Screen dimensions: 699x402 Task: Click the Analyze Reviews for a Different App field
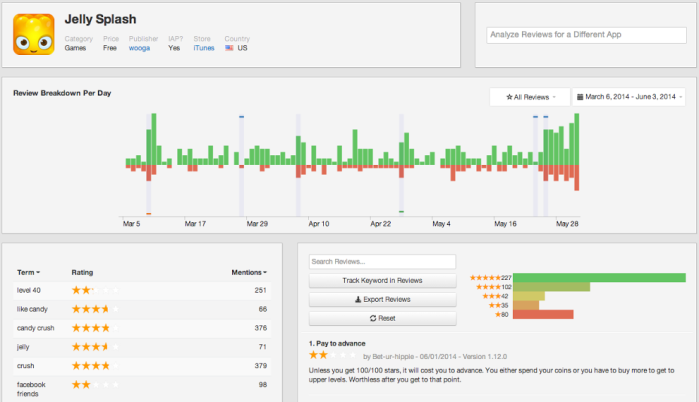pos(586,35)
